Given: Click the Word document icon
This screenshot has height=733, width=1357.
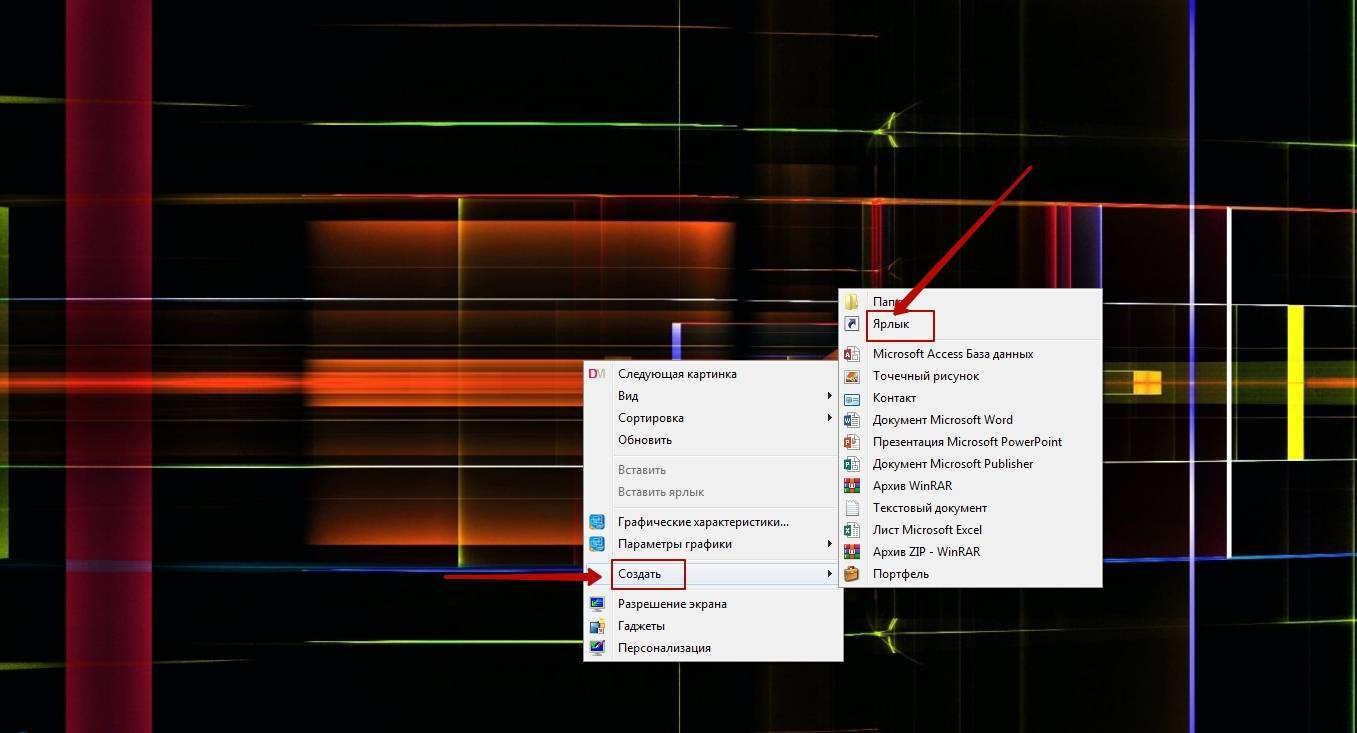Looking at the screenshot, I should pyautogui.click(x=852, y=420).
